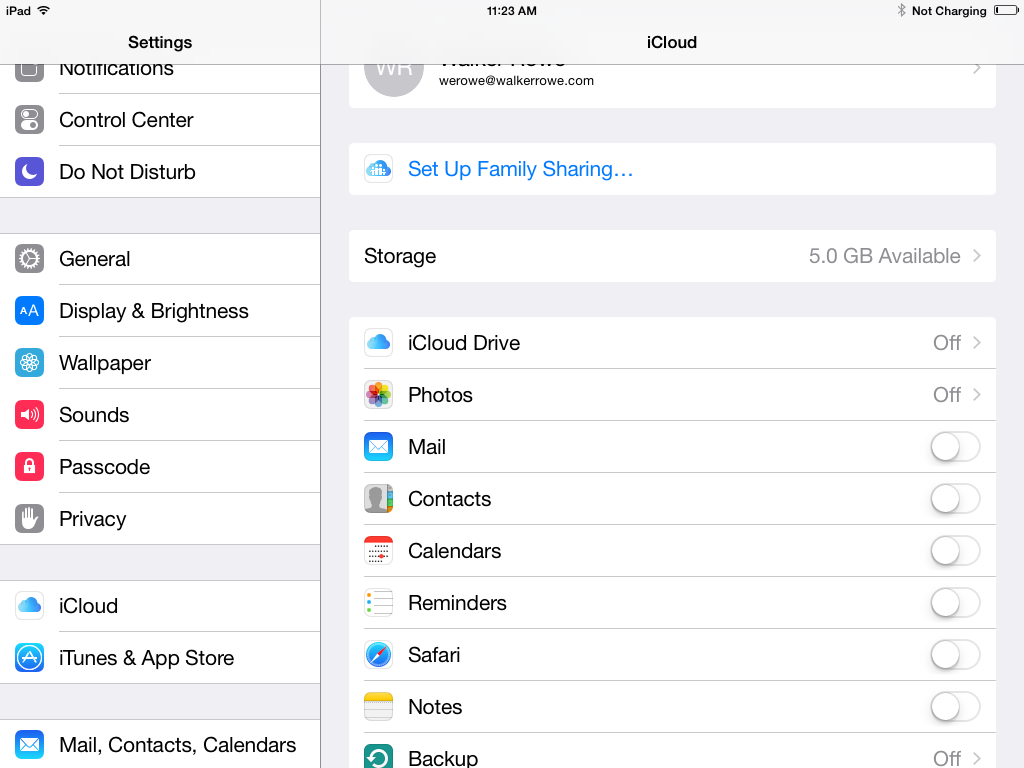This screenshot has height=768, width=1024.
Task: Open iTunes & App Store settings
Action: (x=160, y=658)
